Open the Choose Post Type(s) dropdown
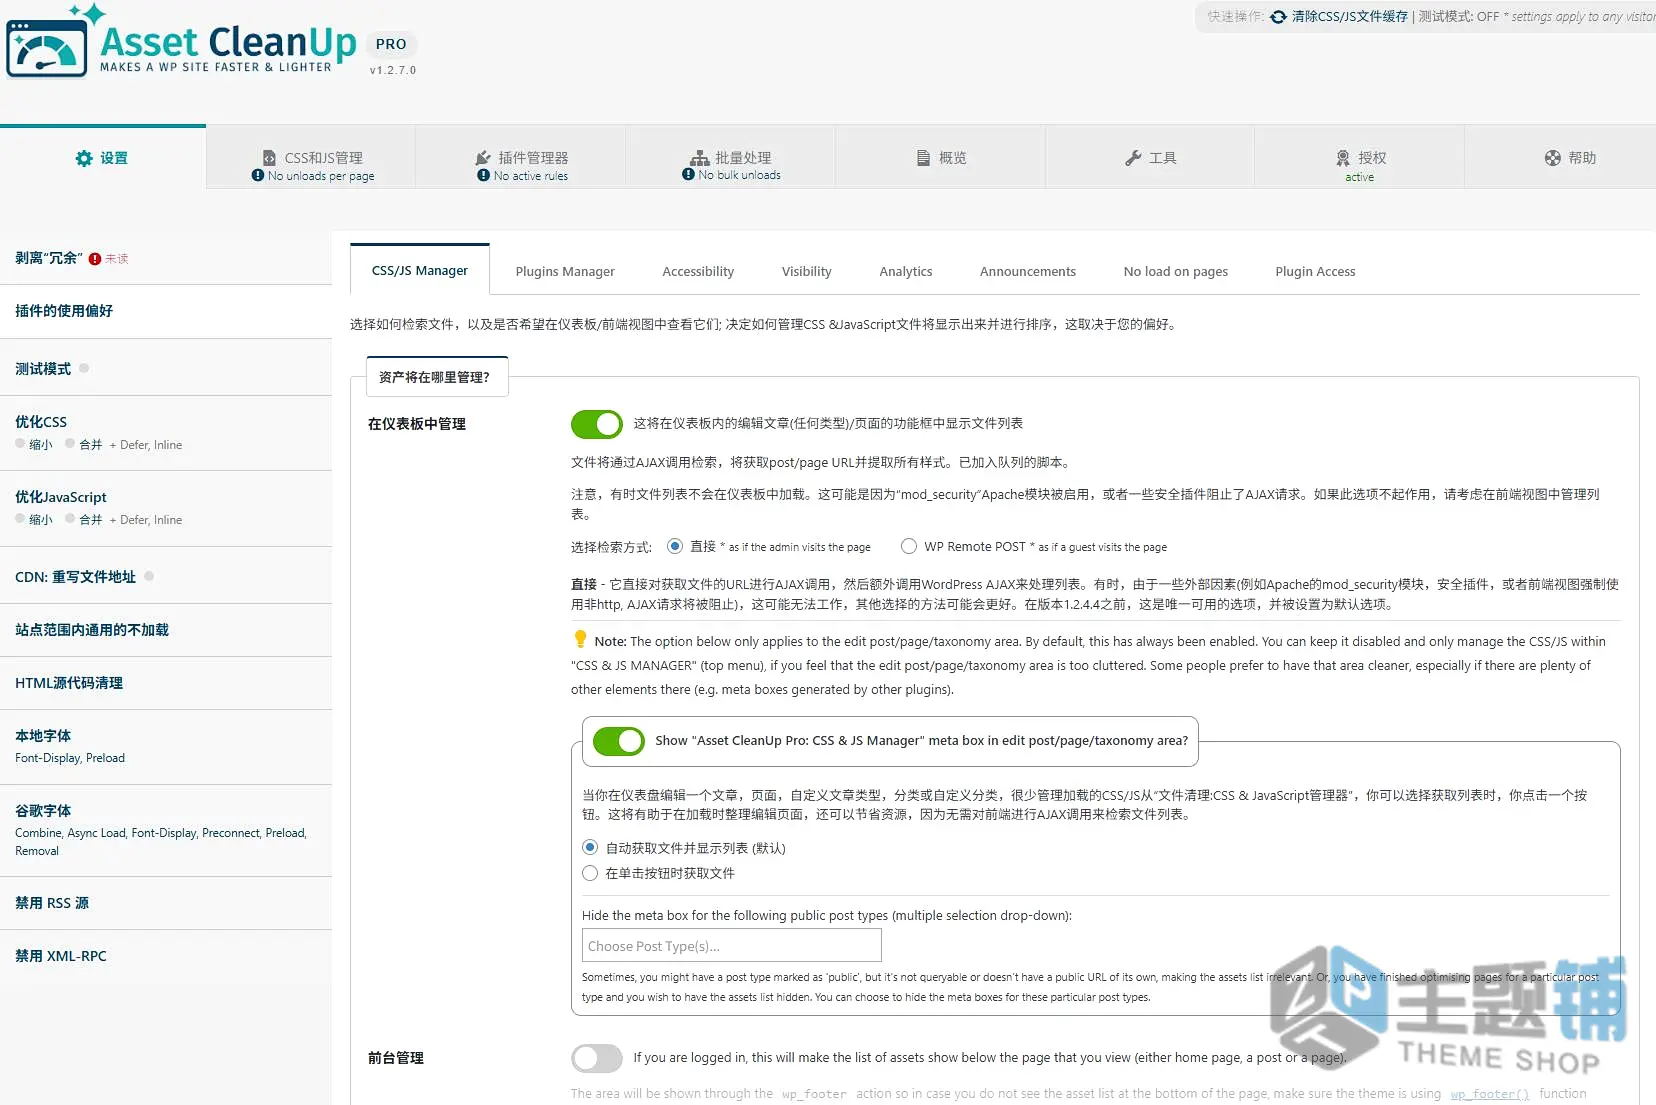1656x1105 pixels. coord(732,946)
